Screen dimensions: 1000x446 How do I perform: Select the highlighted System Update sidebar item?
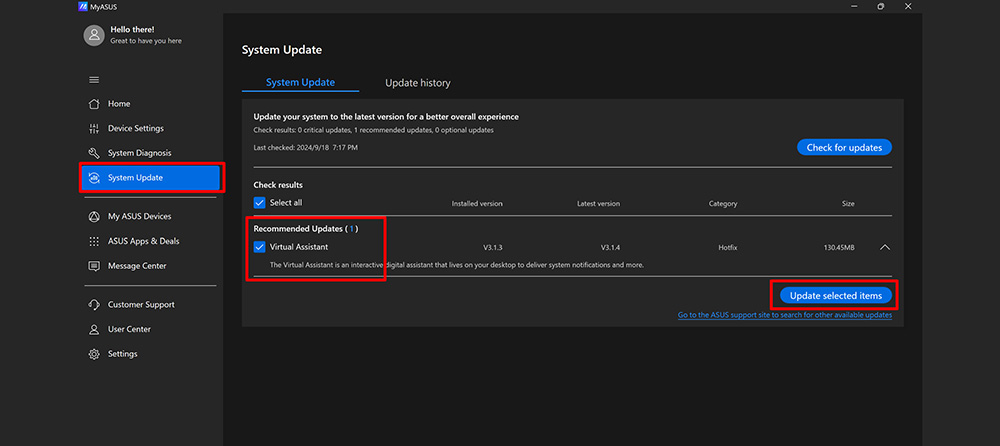tap(151, 177)
